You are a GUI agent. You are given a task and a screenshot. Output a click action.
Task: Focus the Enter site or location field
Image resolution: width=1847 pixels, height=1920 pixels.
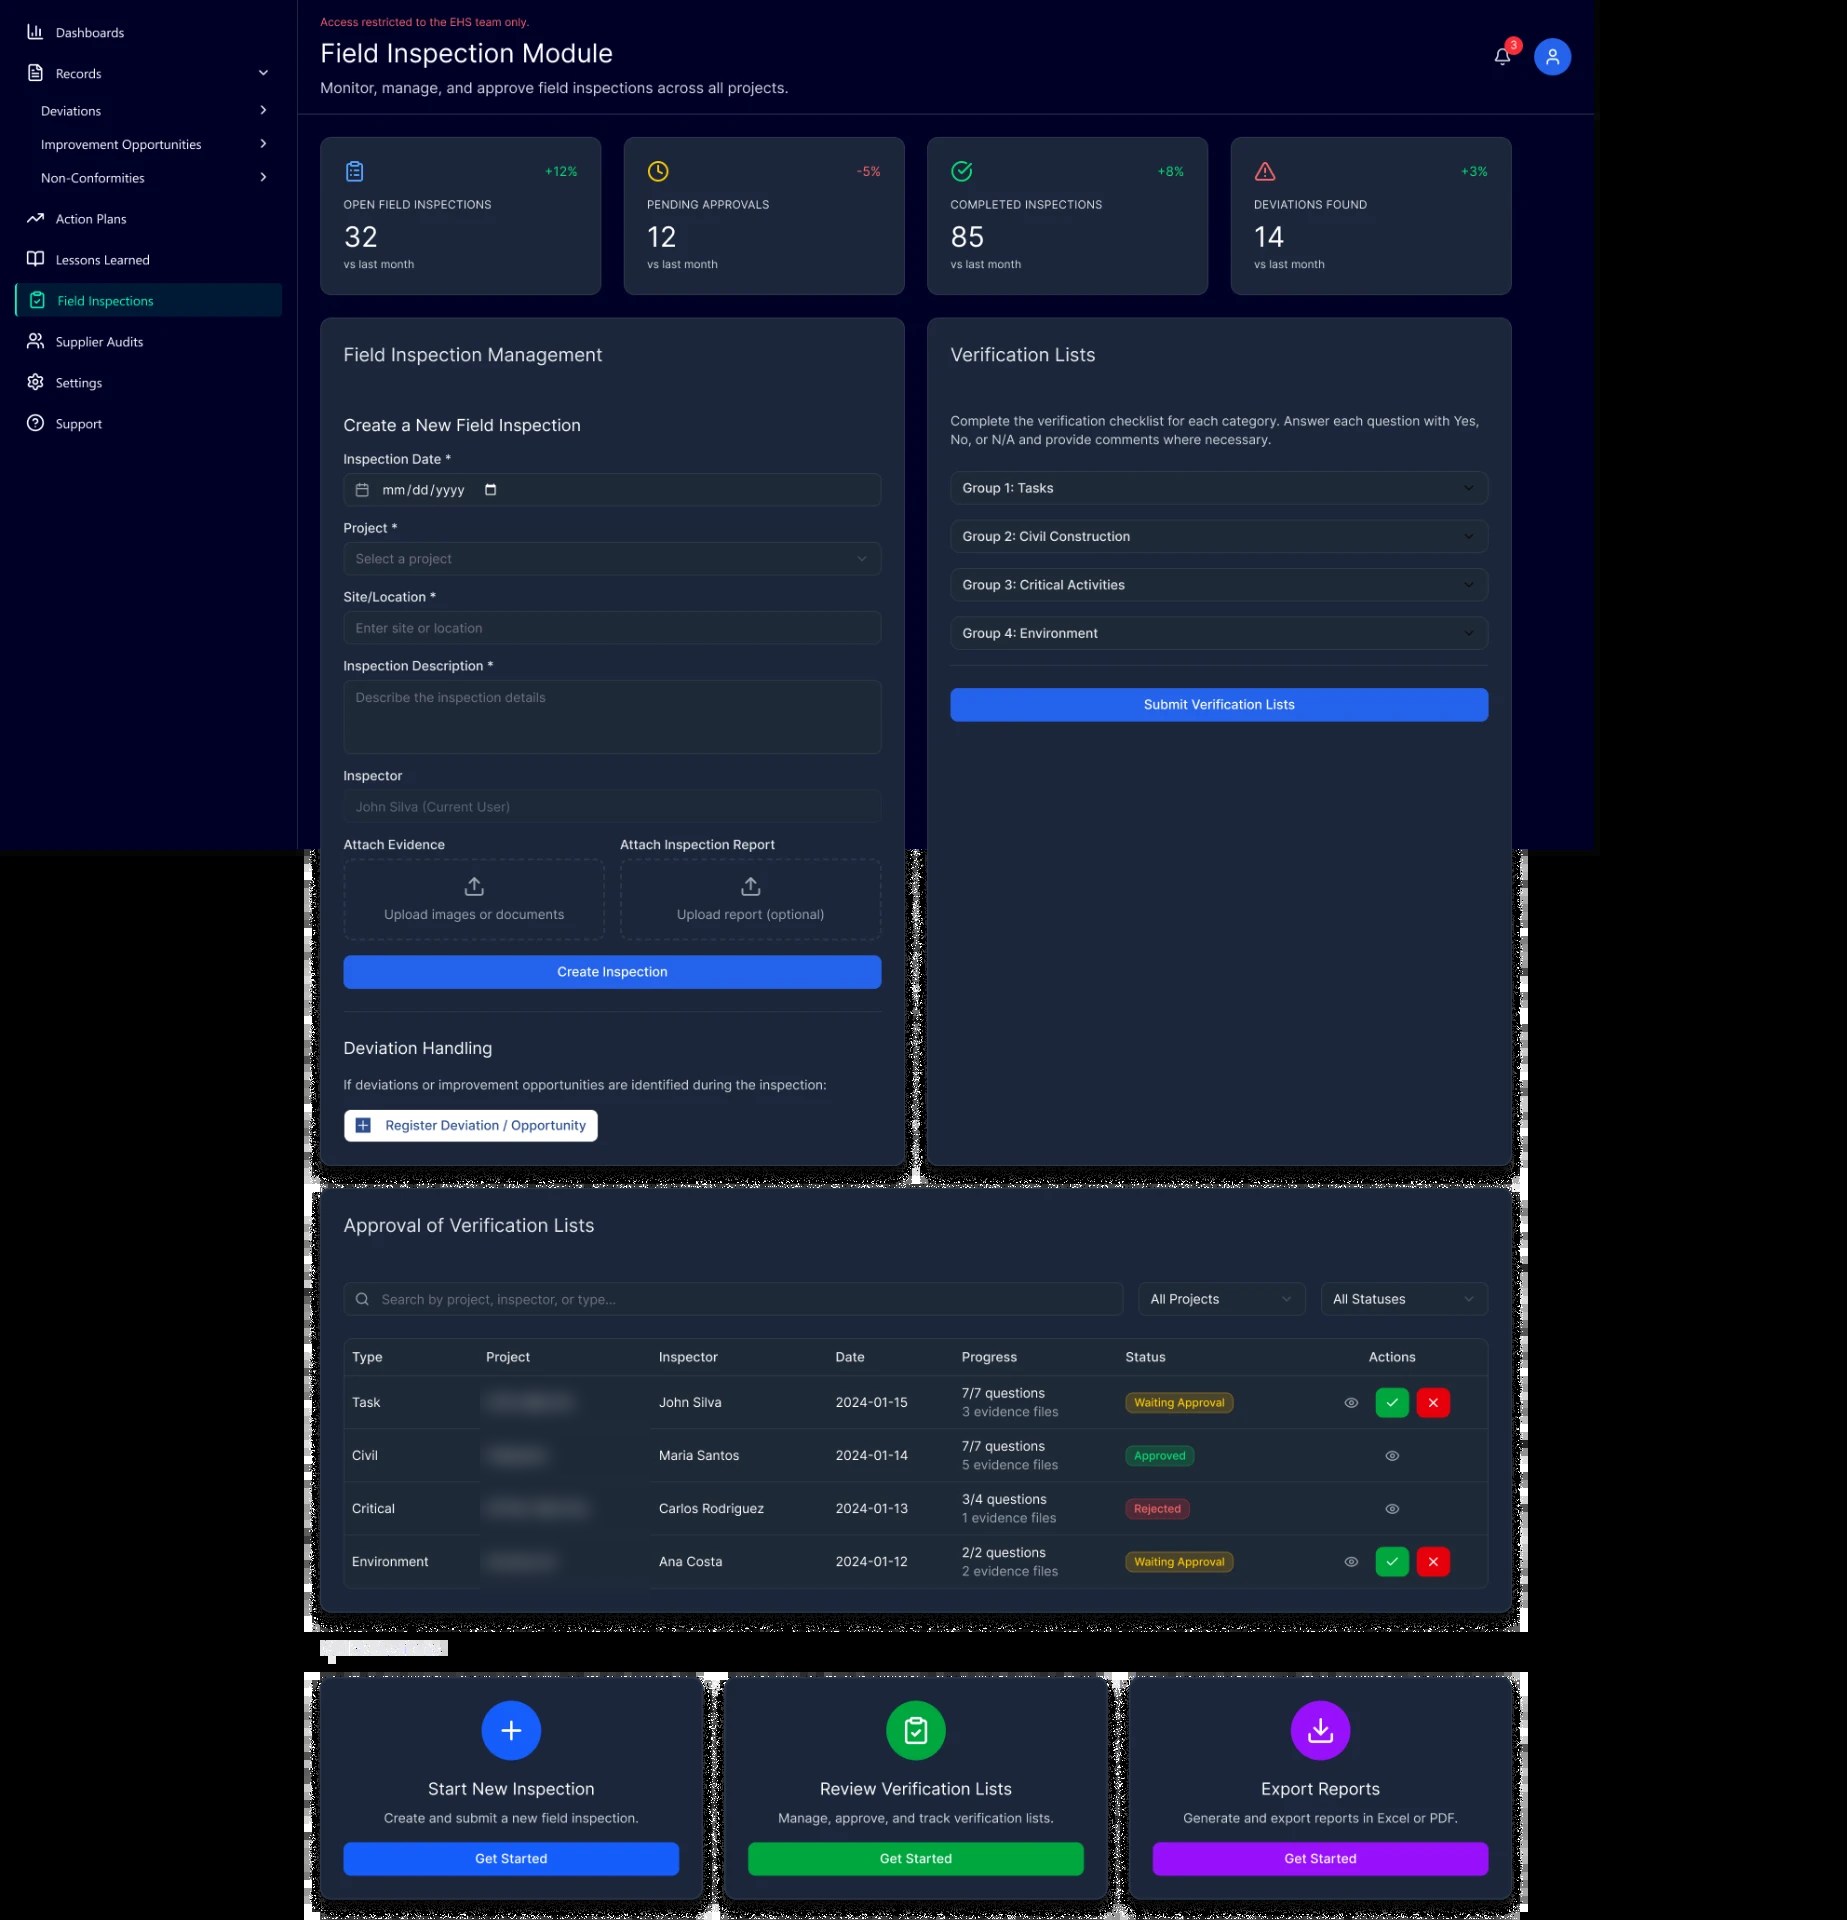[x=612, y=628]
